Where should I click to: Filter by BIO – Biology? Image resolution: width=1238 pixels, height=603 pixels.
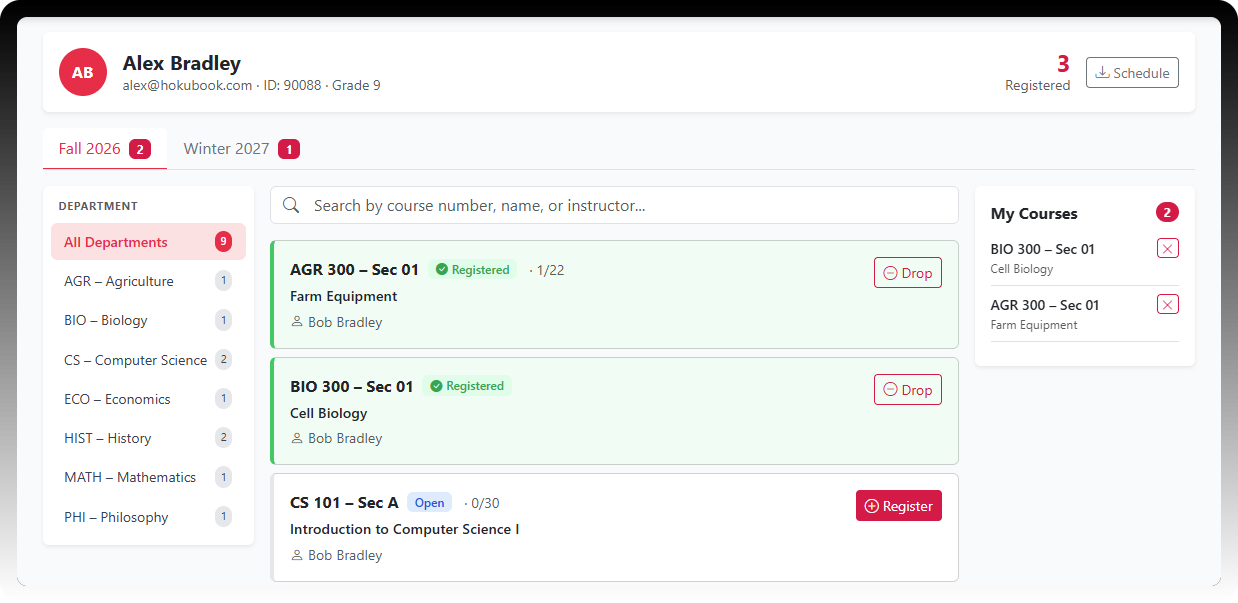pos(148,320)
